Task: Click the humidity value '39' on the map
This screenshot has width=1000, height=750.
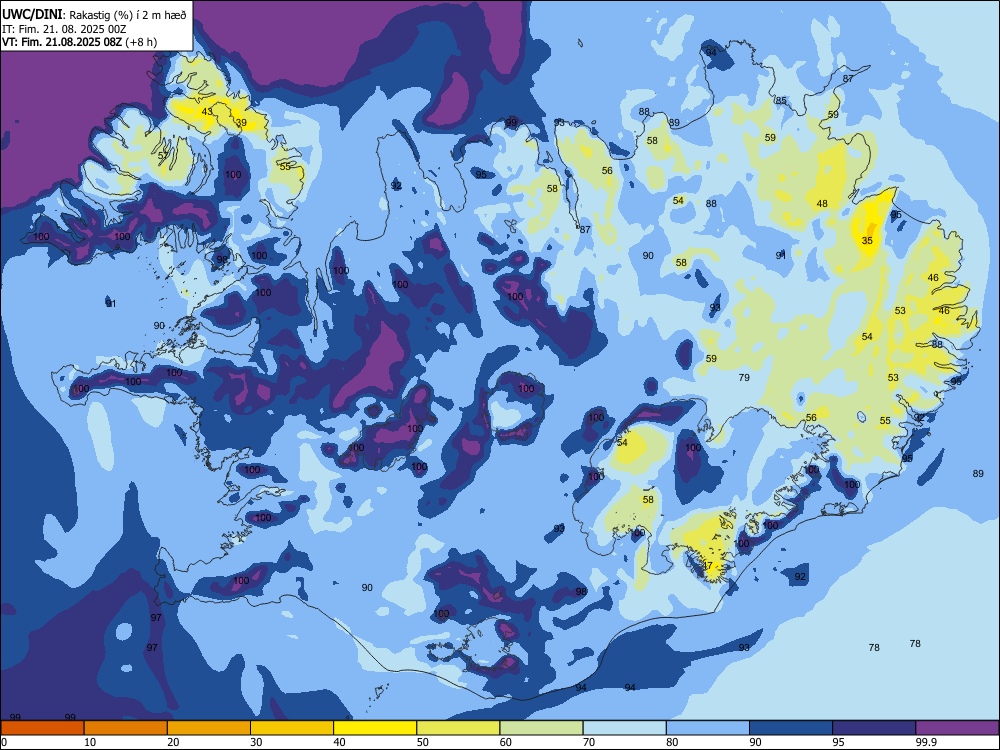Action: (x=241, y=122)
